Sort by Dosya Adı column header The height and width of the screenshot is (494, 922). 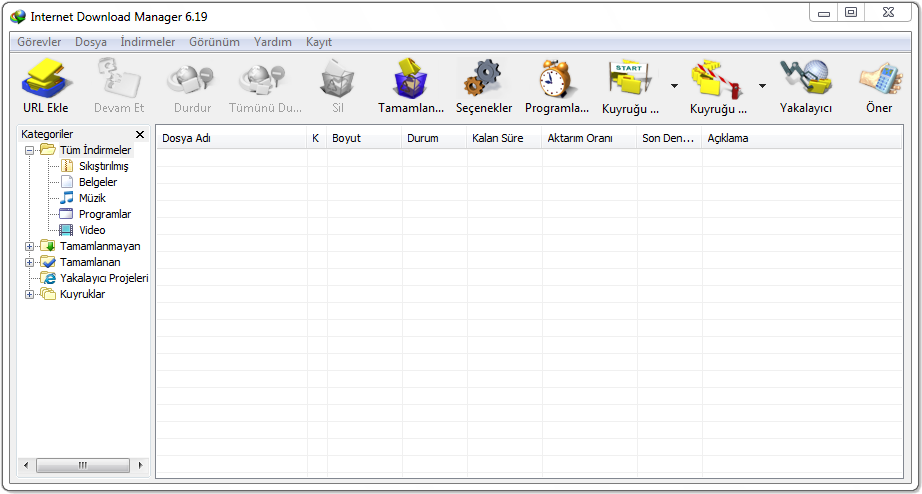(x=232, y=139)
